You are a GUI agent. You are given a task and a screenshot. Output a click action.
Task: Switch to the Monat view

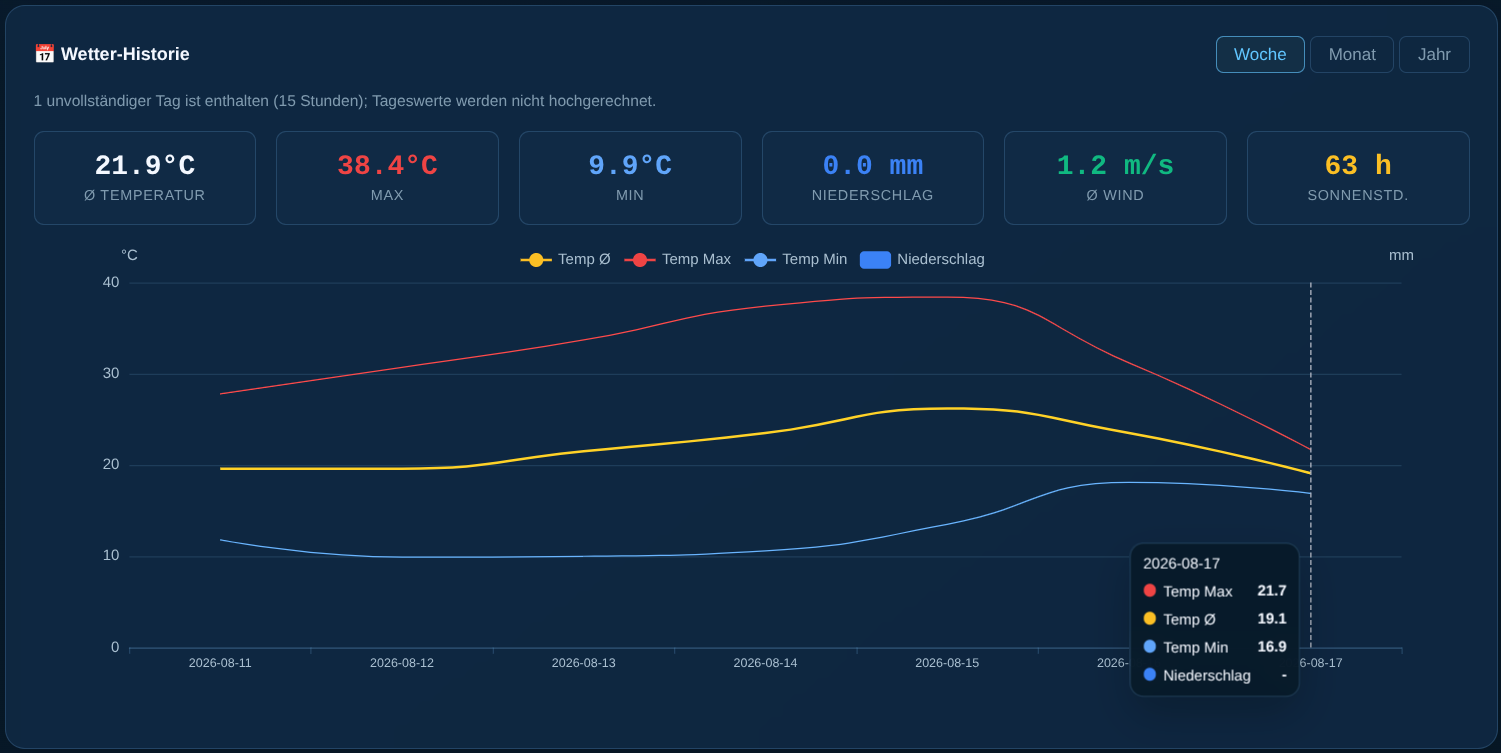tap(1352, 54)
